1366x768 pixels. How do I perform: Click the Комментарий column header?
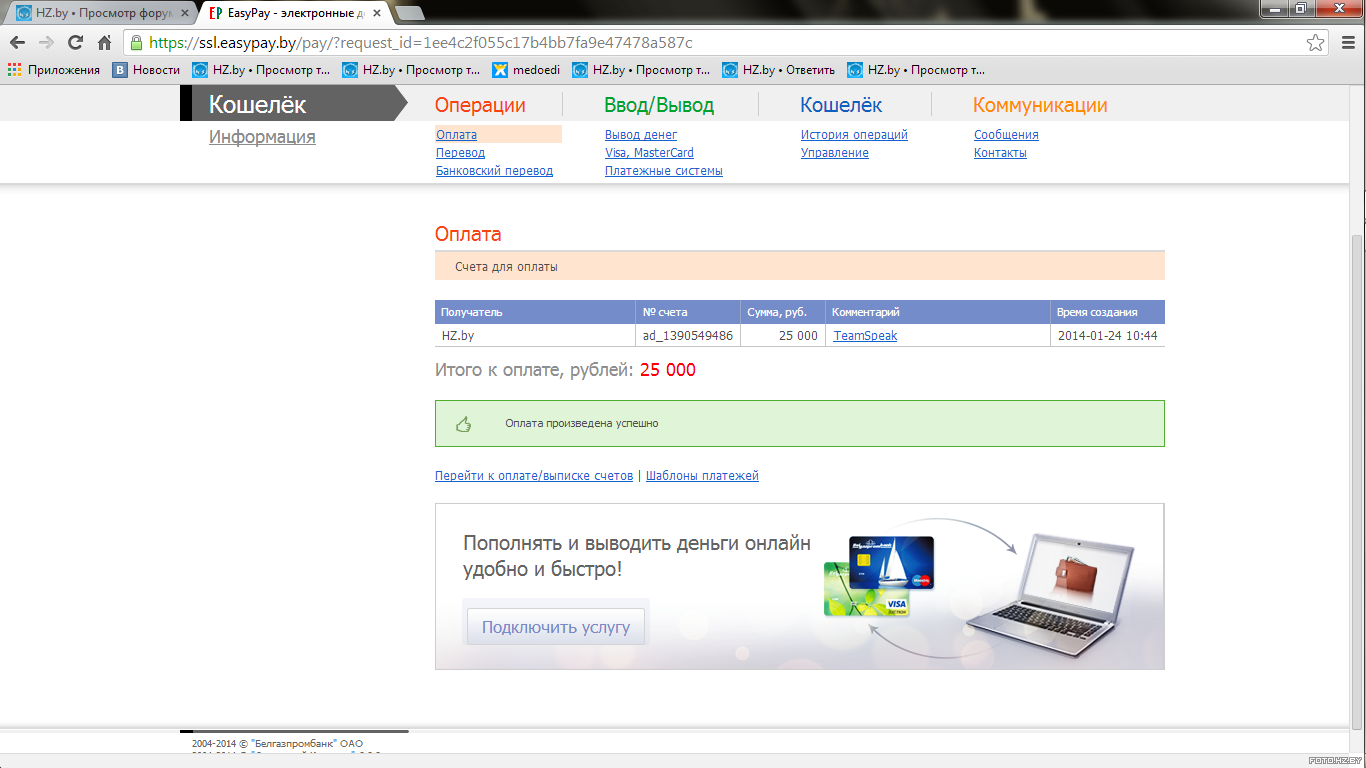938,312
